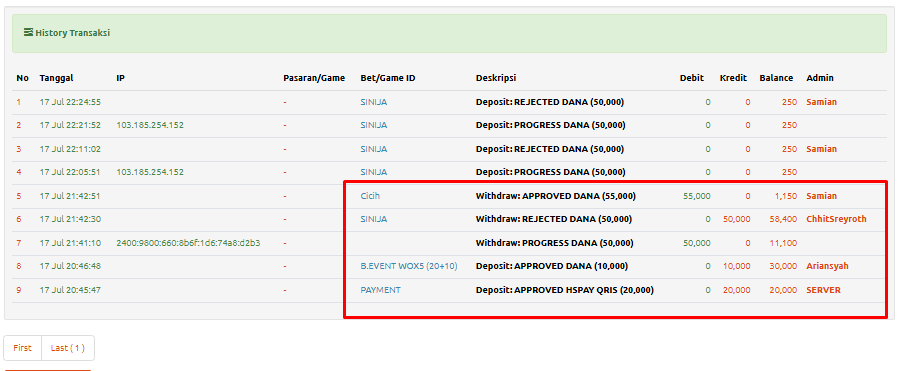Click admin Samian in row 1
Viewport: 901px width, 371px height.
(822, 102)
